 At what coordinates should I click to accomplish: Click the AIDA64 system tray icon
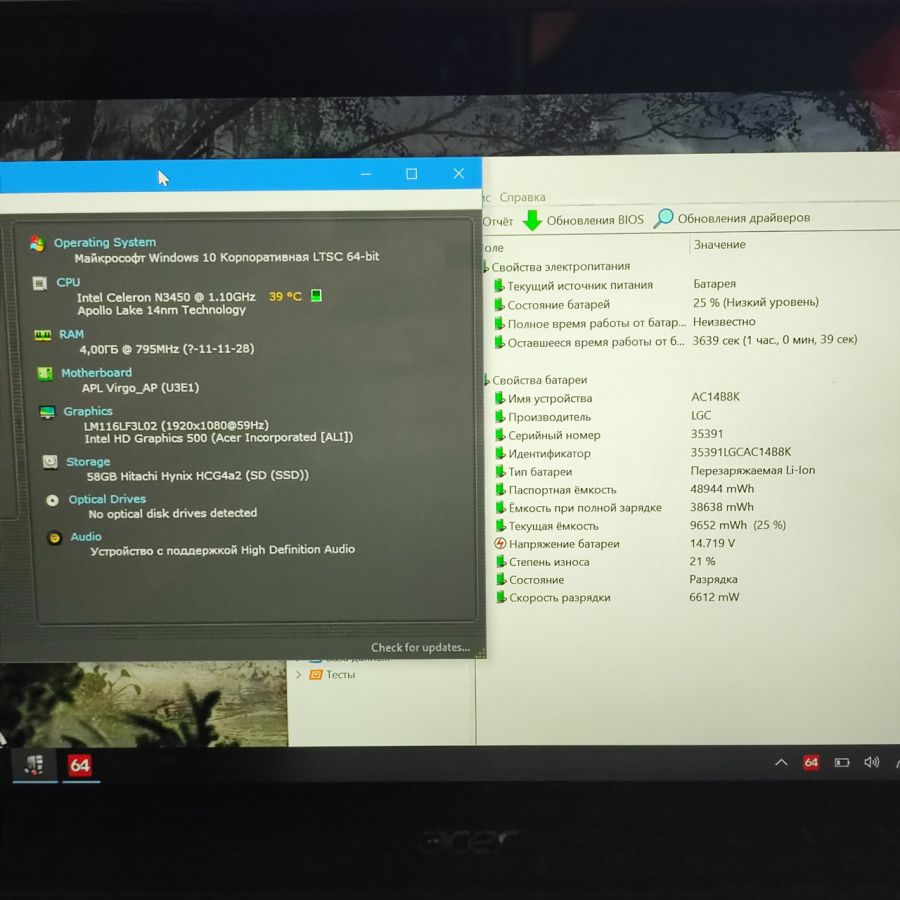(x=811, y=762)
